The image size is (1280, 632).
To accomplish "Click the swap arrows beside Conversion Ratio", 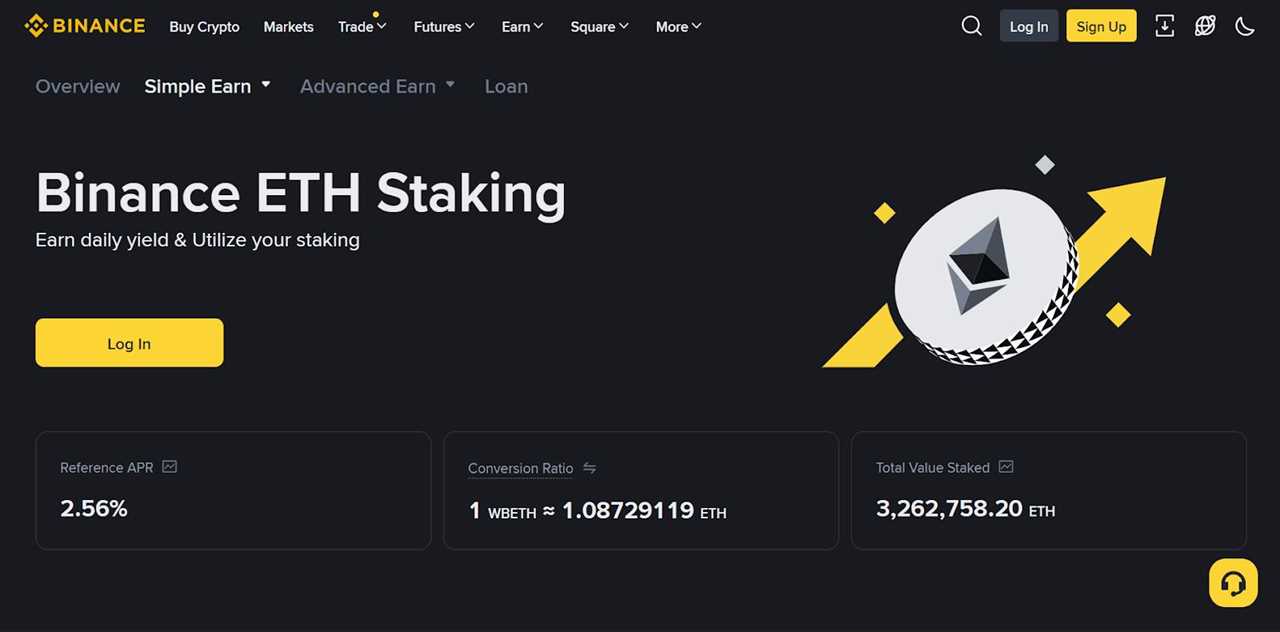I will pyautogui.click(x=589, y=468).
